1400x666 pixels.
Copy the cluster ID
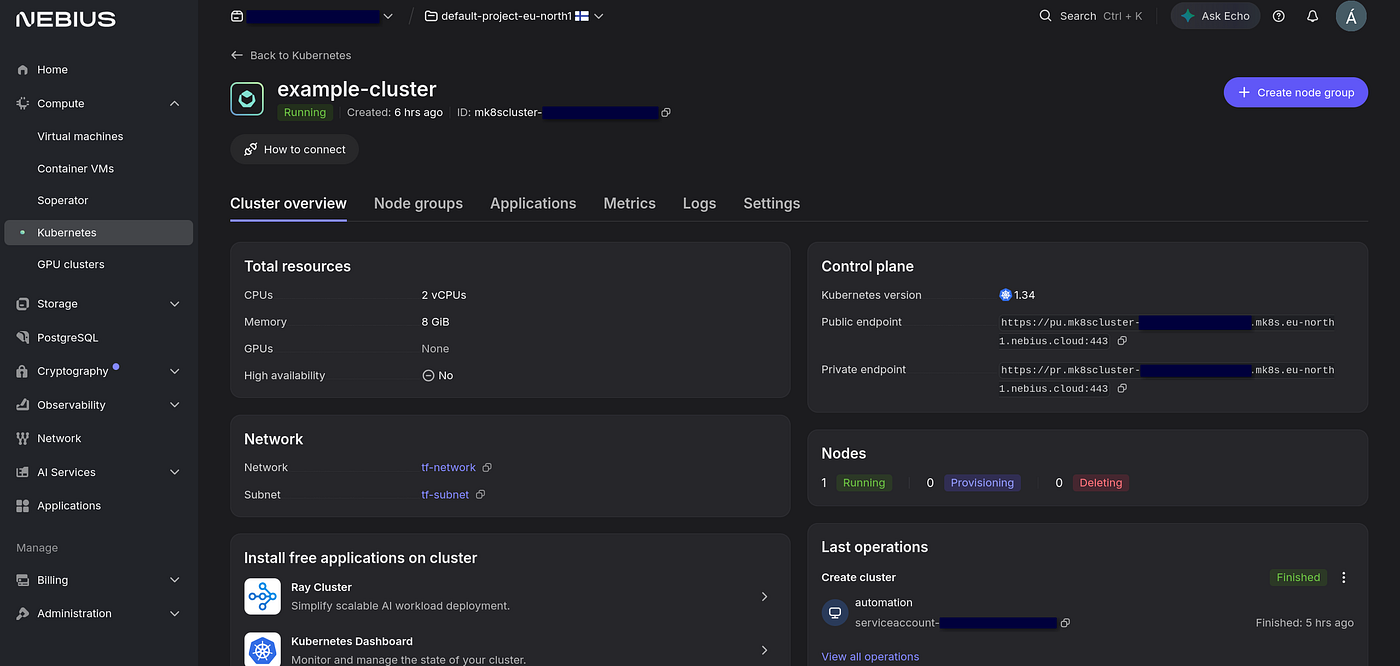click(666, 113)
